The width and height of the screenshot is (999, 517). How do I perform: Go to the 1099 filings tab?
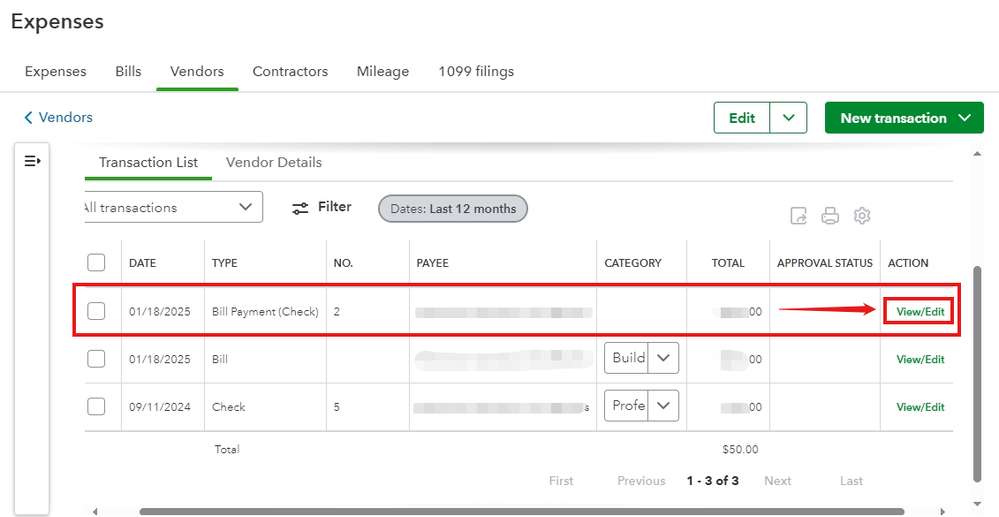coord(476,72)
